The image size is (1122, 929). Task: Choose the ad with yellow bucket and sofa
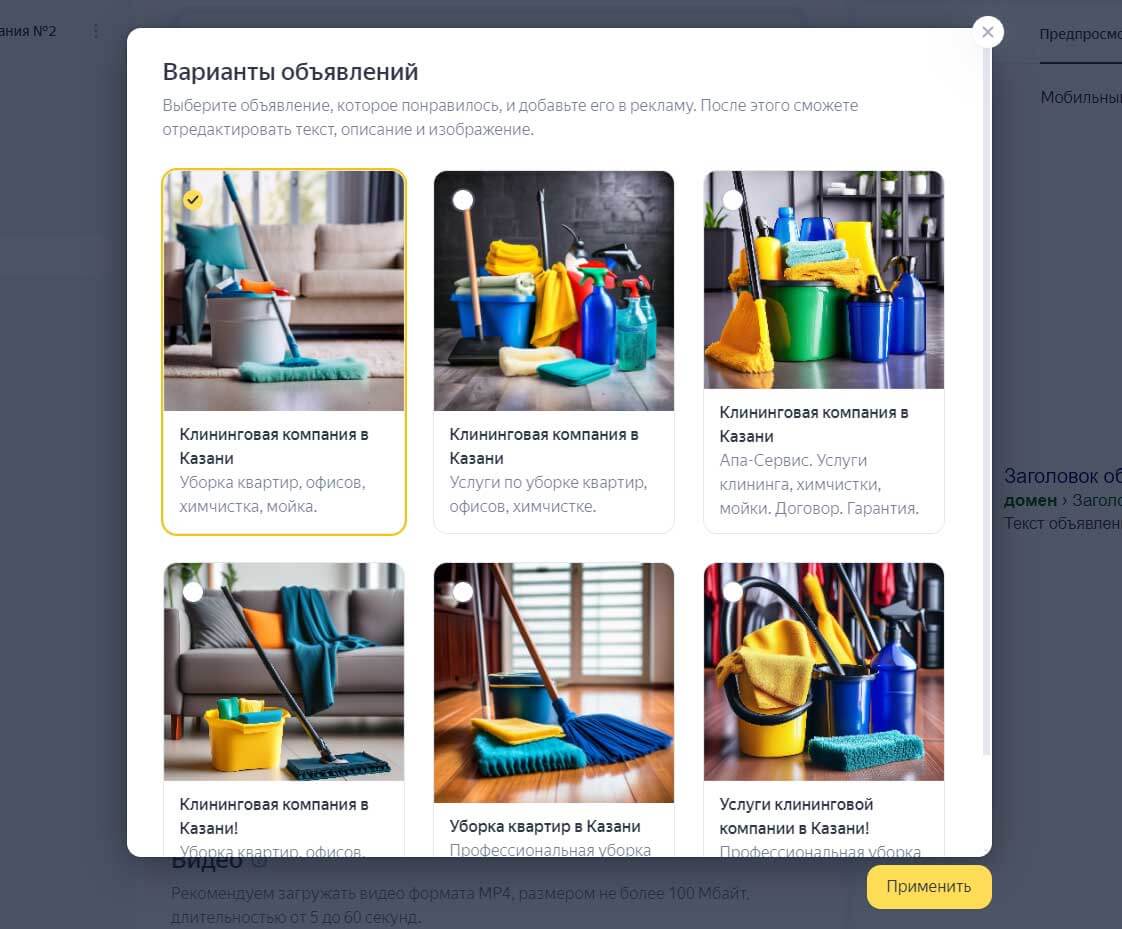pyautogui.click(x=193, y=592)
